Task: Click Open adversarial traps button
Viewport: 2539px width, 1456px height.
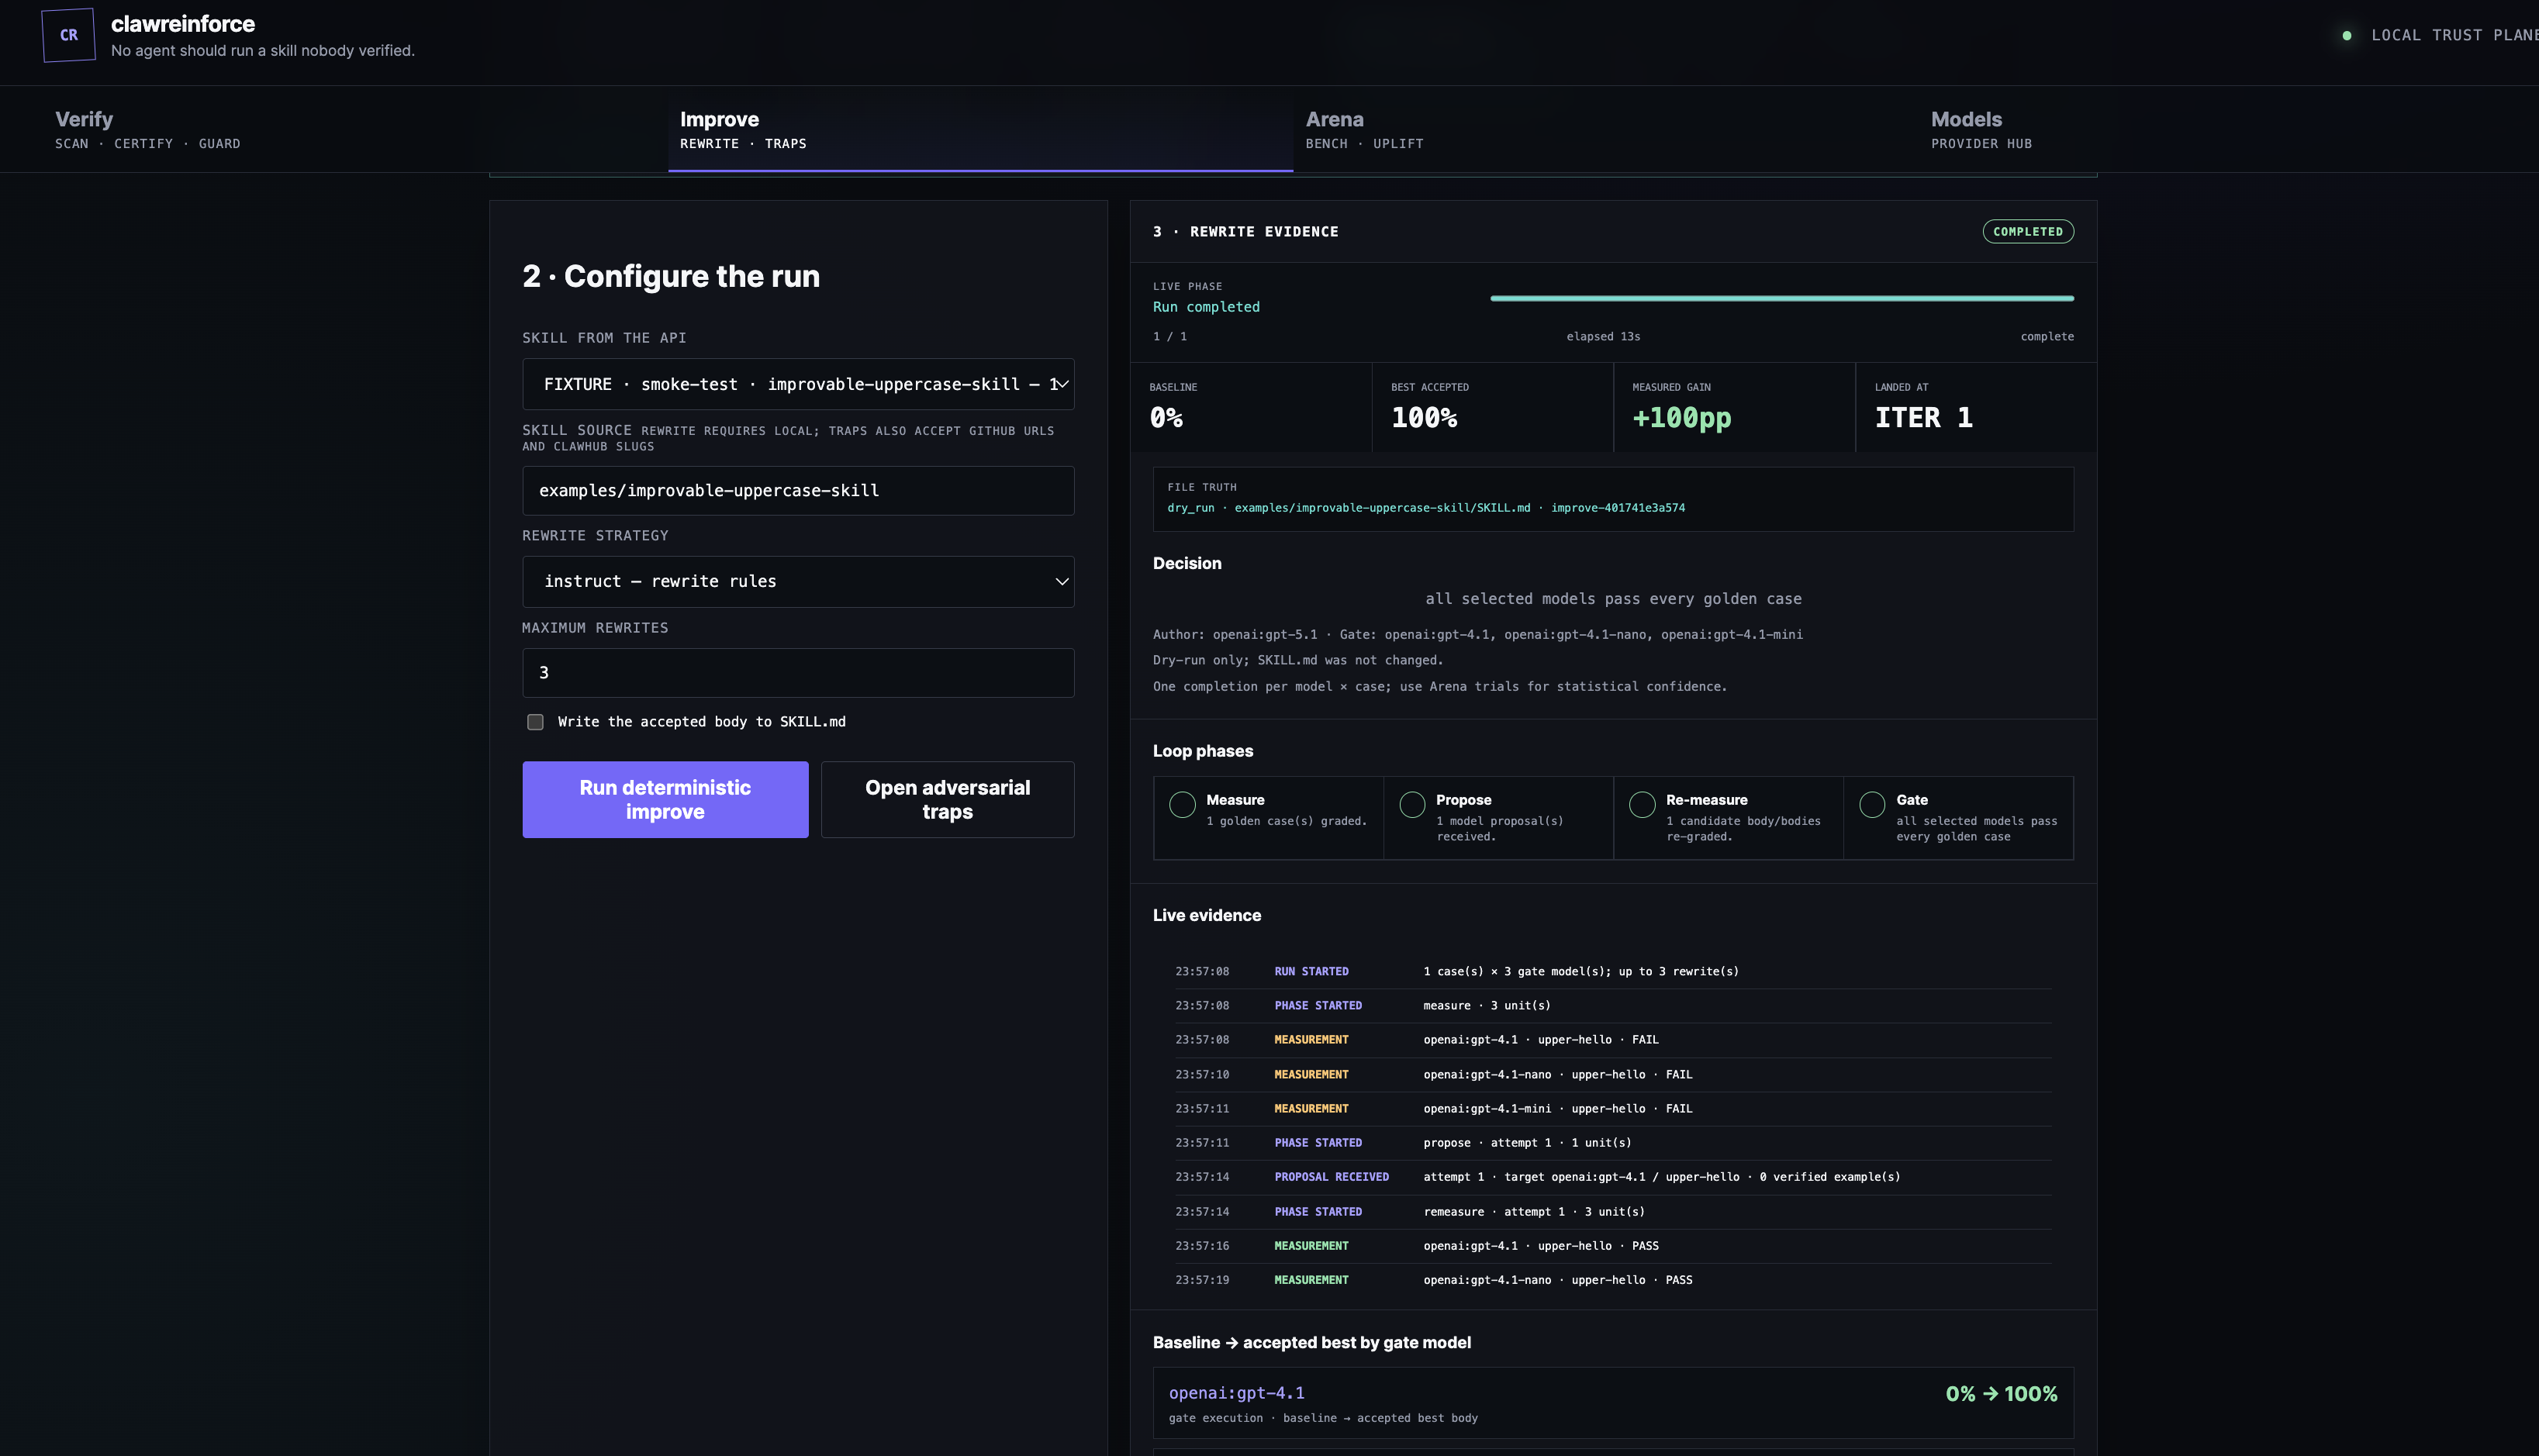Action: tap(947, 799)
